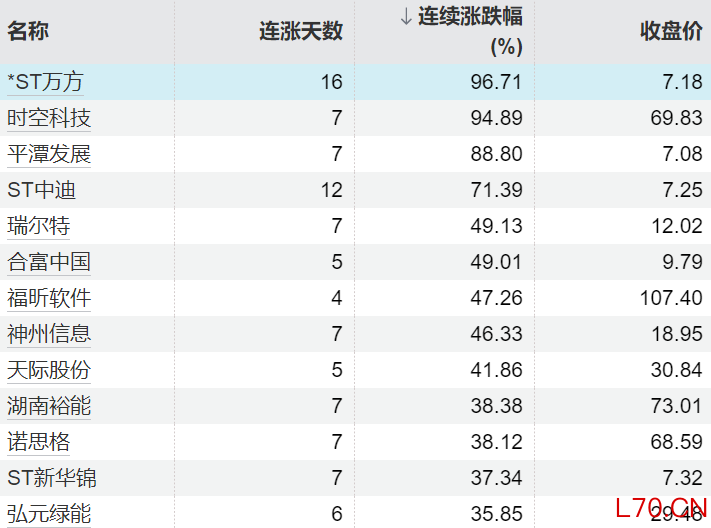The image size is (711, 528).
Task: Open 瑞尔特 stock details
Action: tap(38, 226)
